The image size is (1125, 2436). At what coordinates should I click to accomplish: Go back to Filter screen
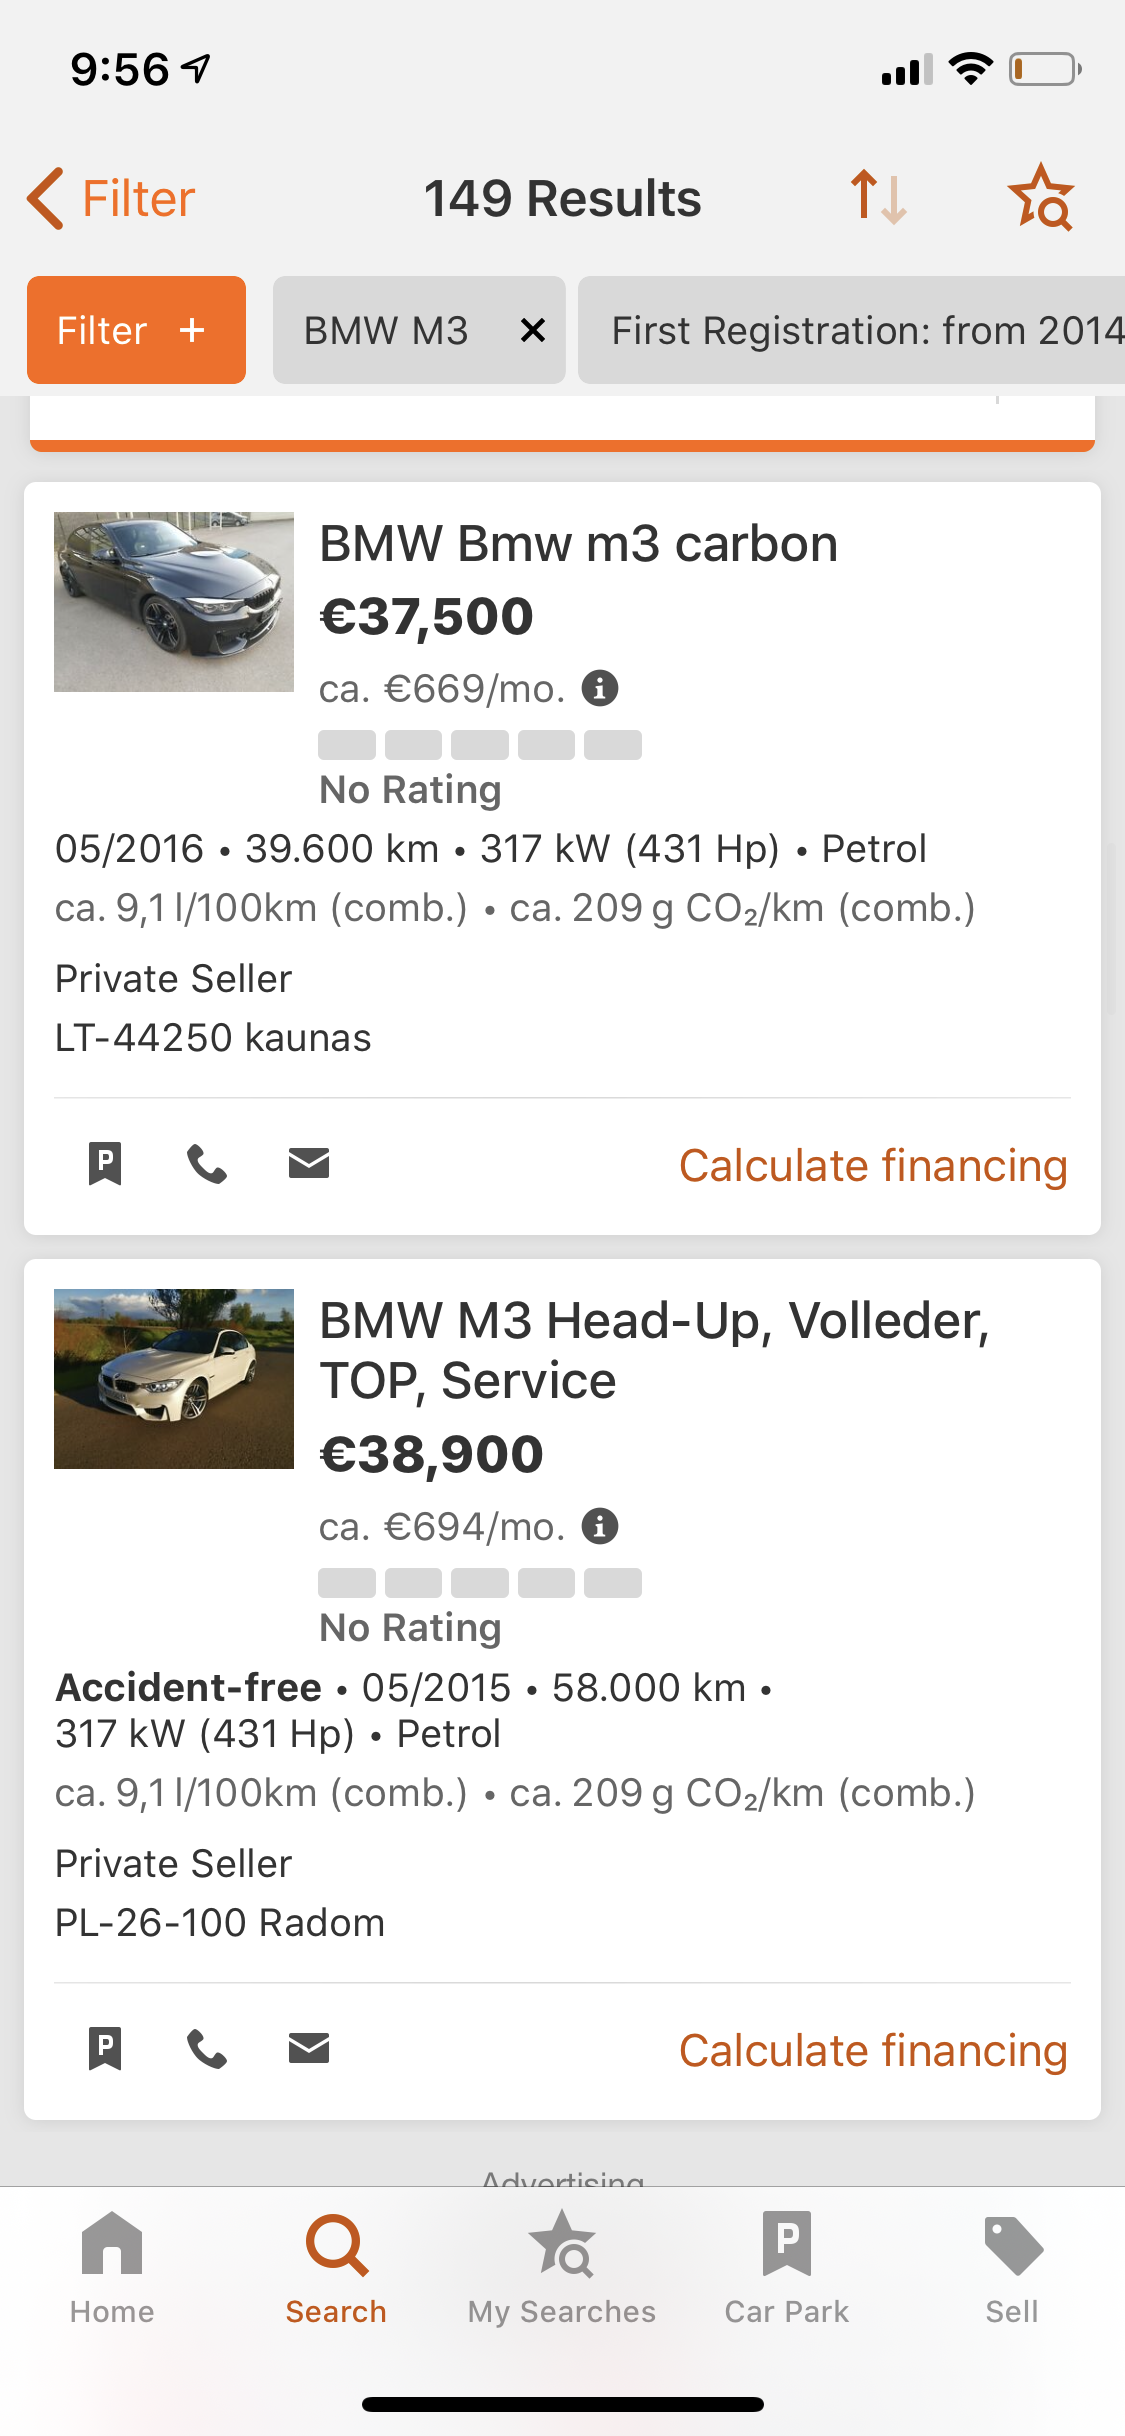coord(111,198)
